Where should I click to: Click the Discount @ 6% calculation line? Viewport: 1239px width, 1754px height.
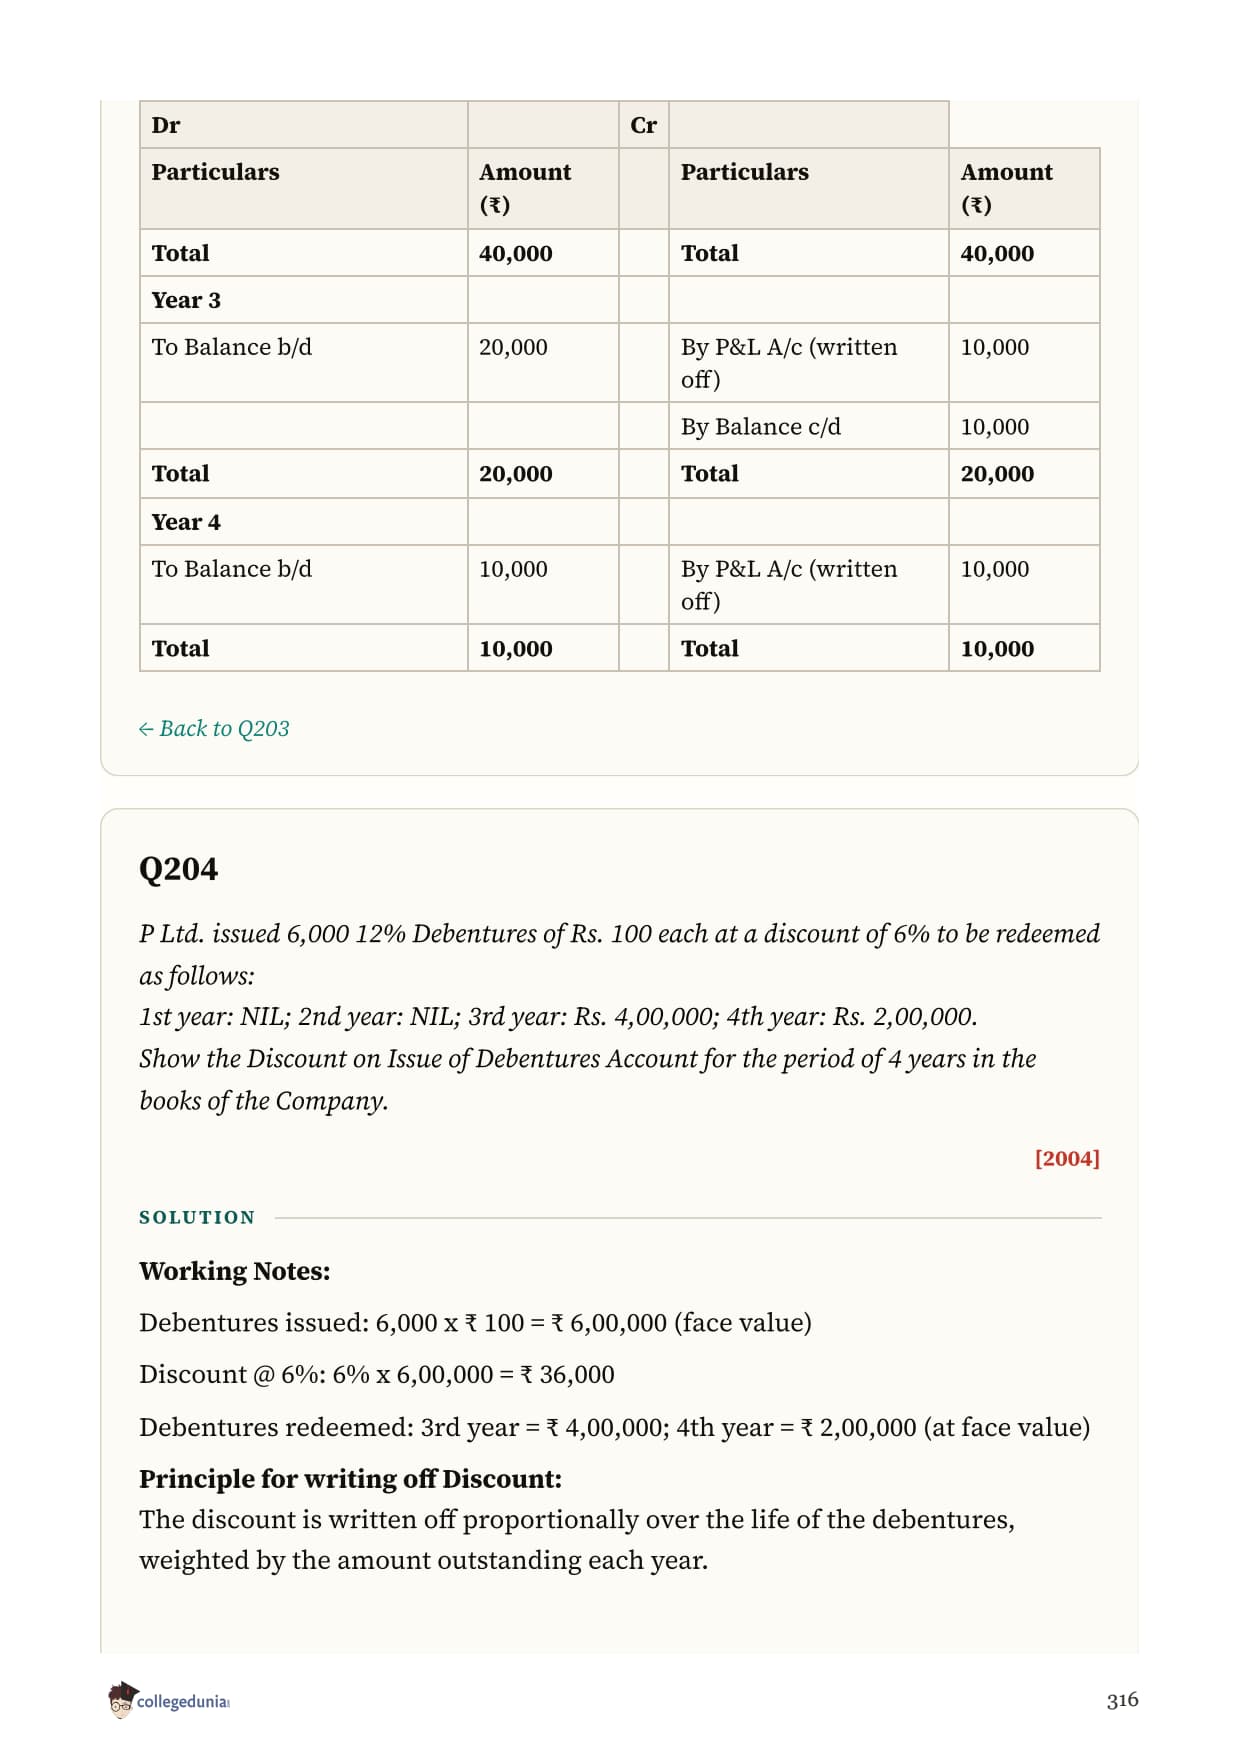(377, 1375)
